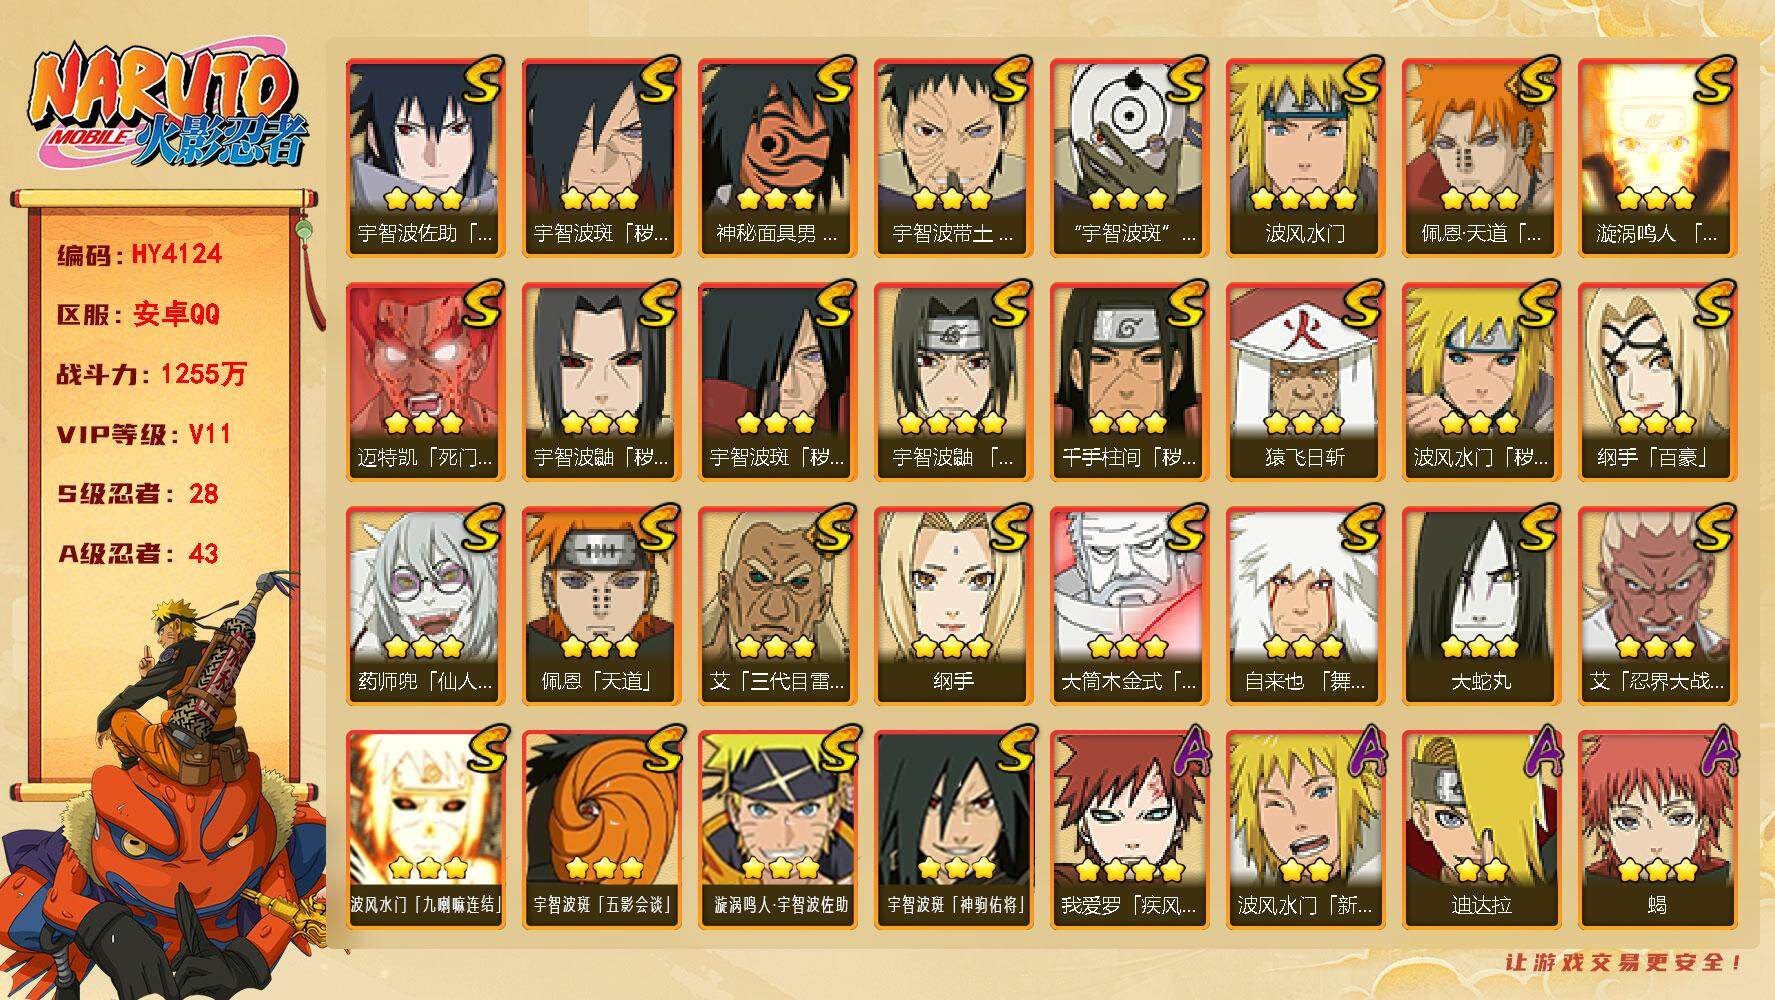Click the Naruto Mobile 火影忍者 logo

[168, 108]
